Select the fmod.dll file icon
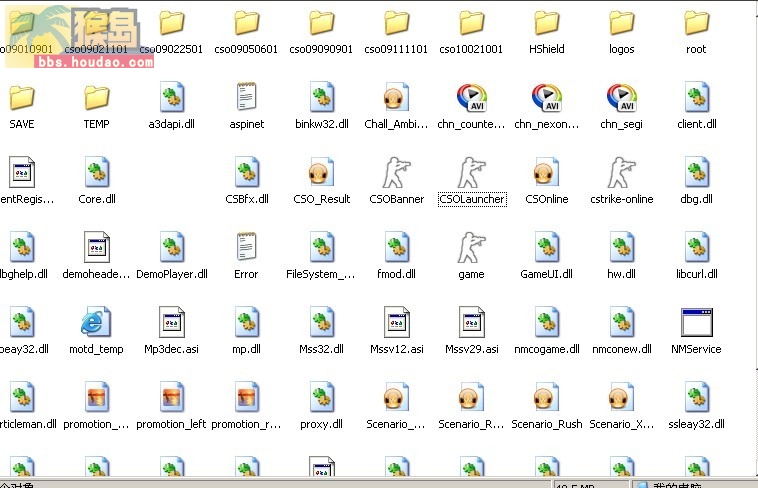 click(x=396, y=248)
